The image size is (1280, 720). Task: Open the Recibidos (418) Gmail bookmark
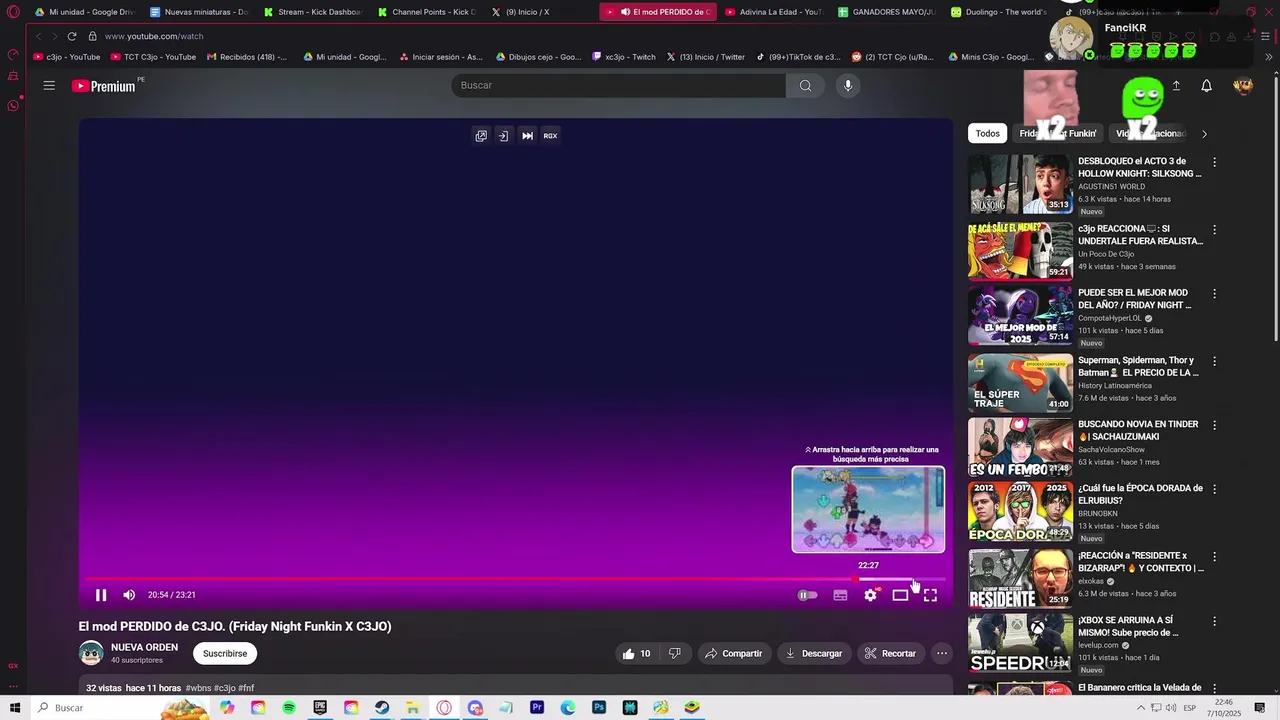click(x=247, y=57)
